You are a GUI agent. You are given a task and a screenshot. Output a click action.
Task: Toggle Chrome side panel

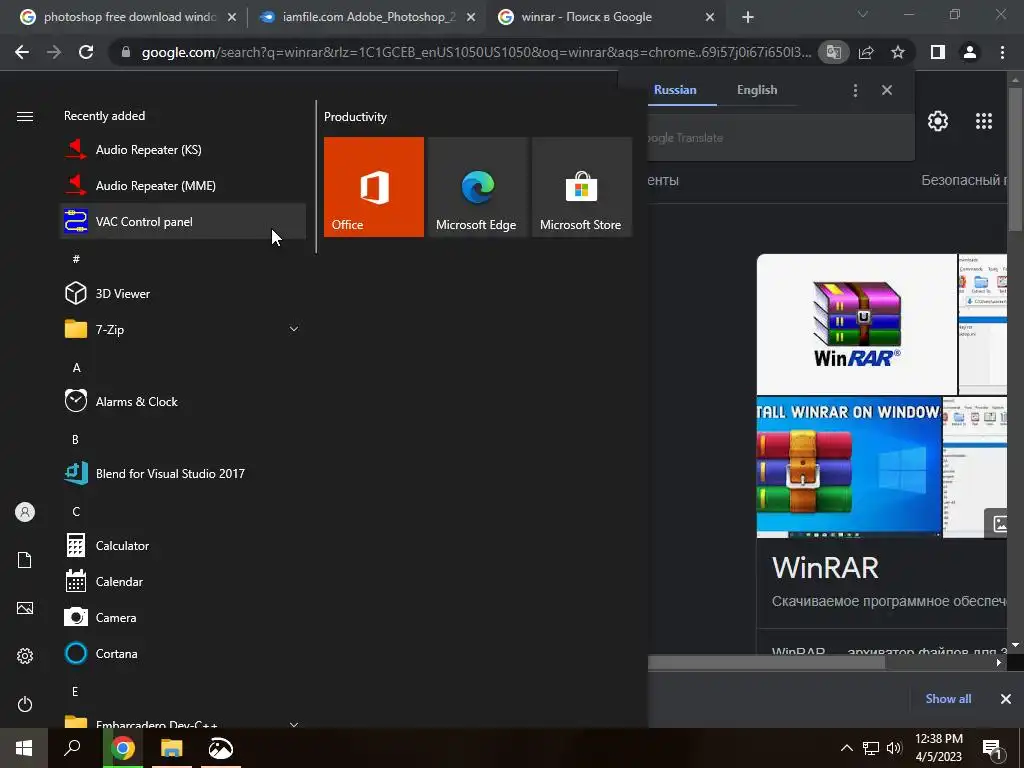coord(938,52)
